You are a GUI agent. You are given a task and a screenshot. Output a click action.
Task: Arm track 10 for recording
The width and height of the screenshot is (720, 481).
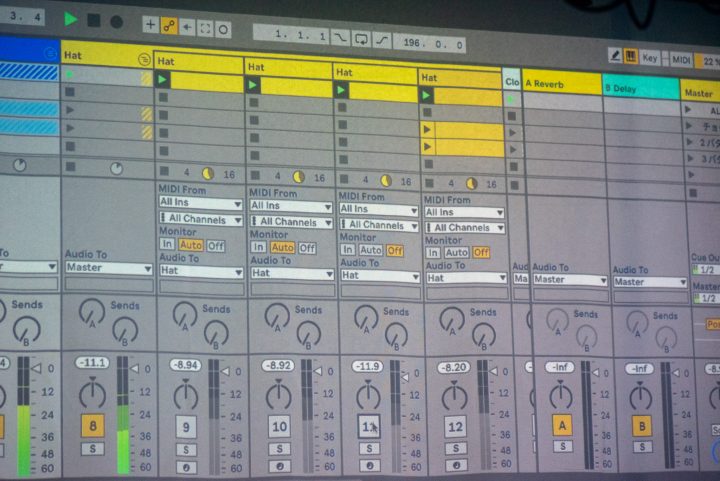pyautogui.click(x=279, y=466)
